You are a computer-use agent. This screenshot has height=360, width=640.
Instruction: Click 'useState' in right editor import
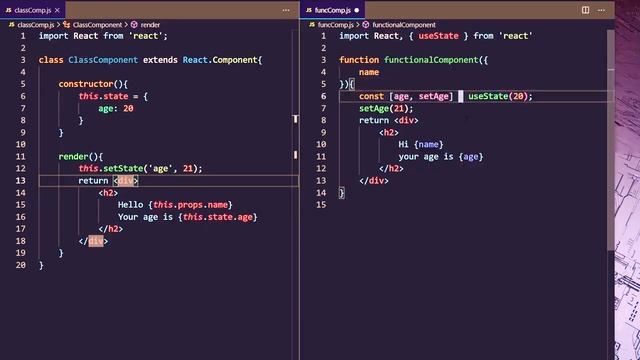click(438, 36)
